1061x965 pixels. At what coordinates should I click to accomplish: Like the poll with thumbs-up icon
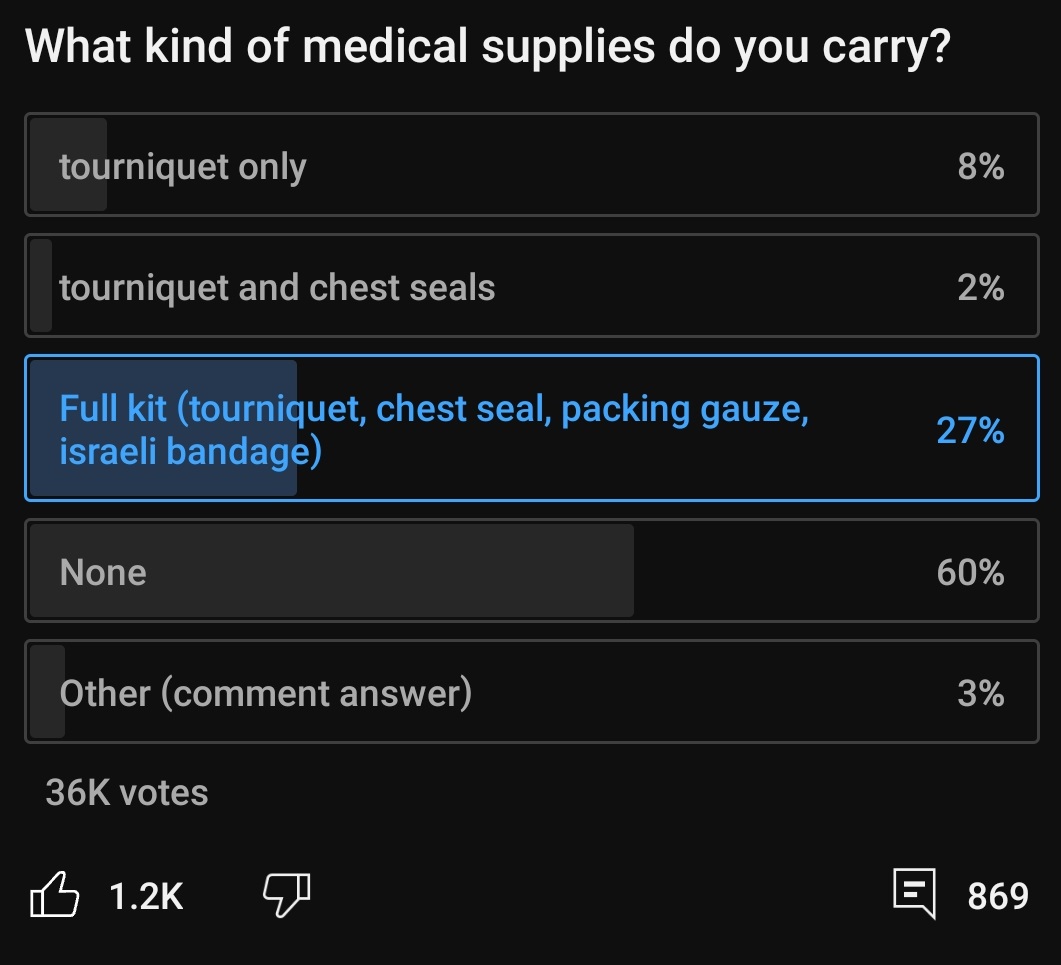[55, 894]
